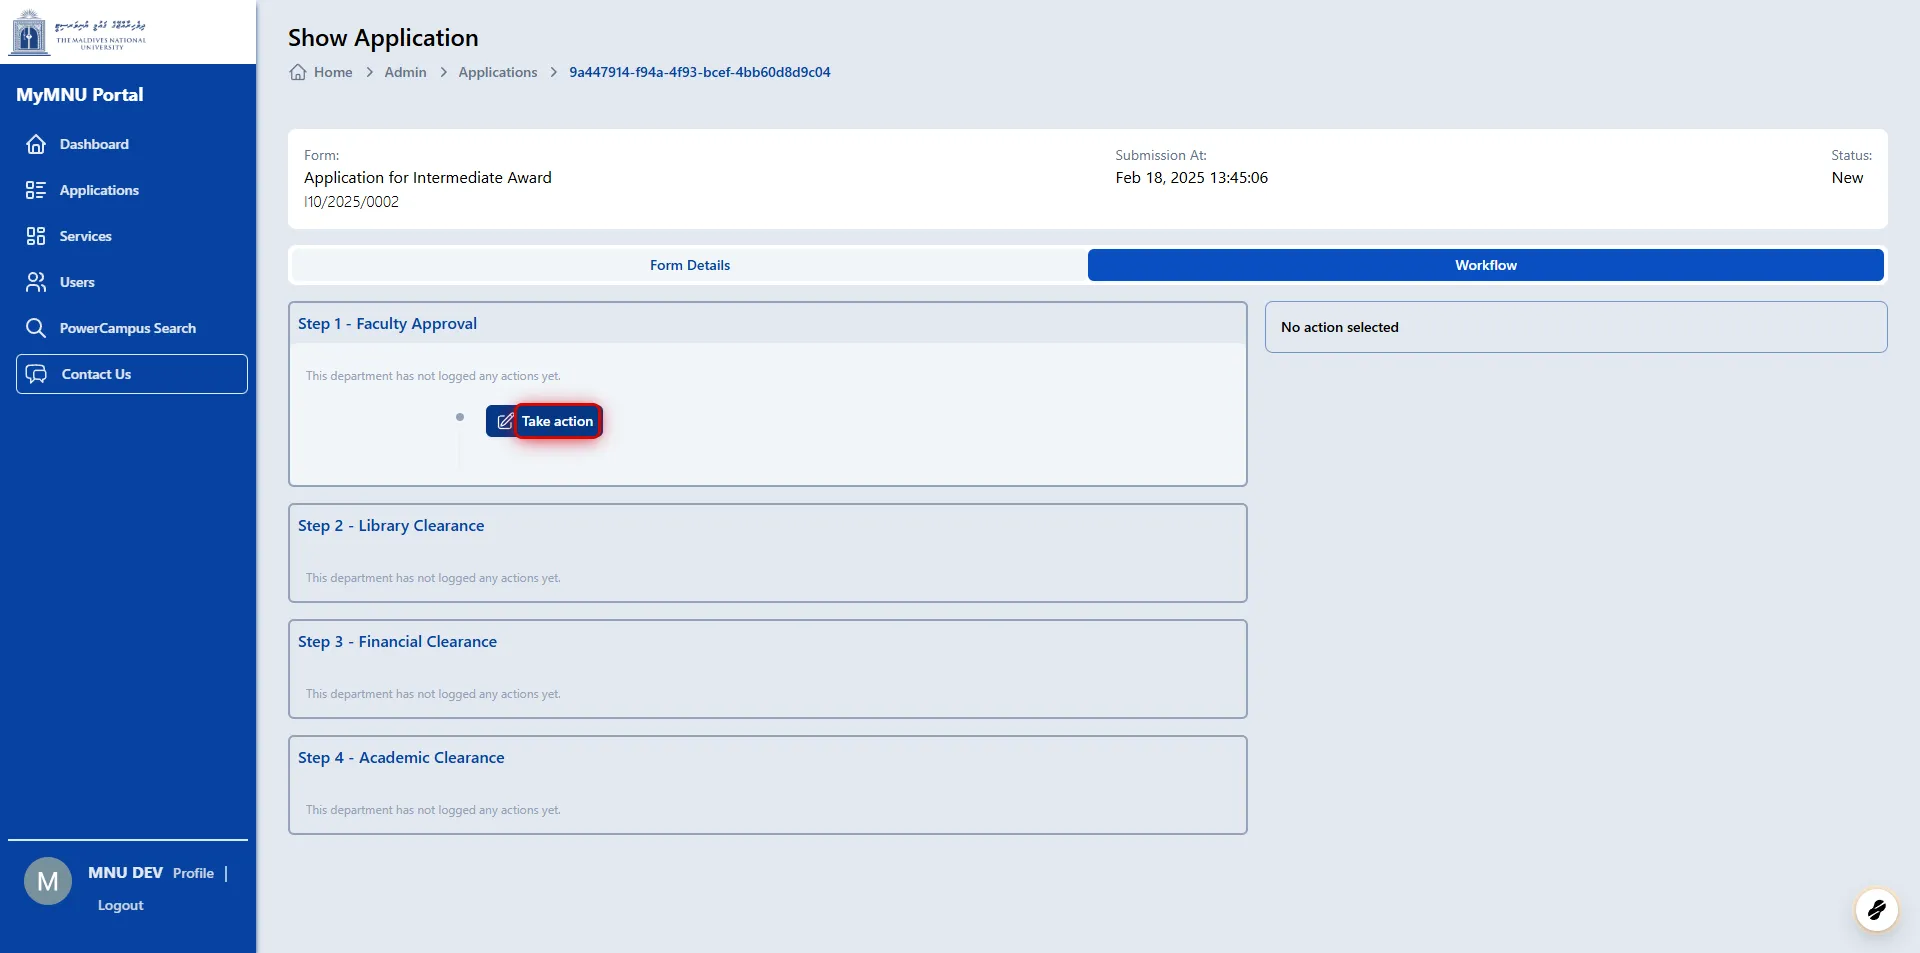
Task: Click the floating feather icon button
Action: [1876, 910]
